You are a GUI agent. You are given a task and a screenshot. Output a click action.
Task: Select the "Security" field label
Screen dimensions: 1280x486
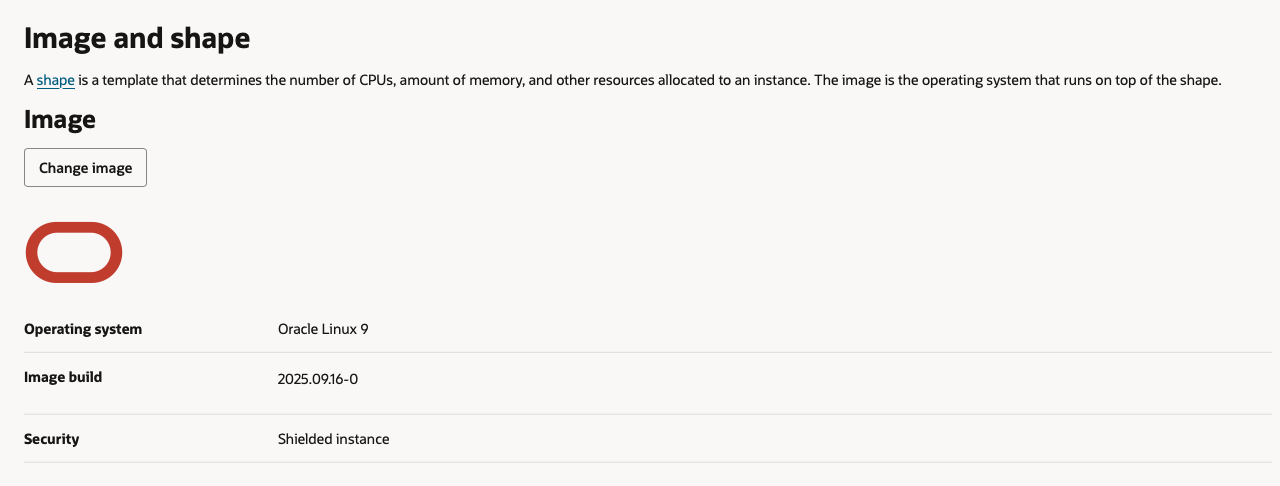(x=52, y=439)
